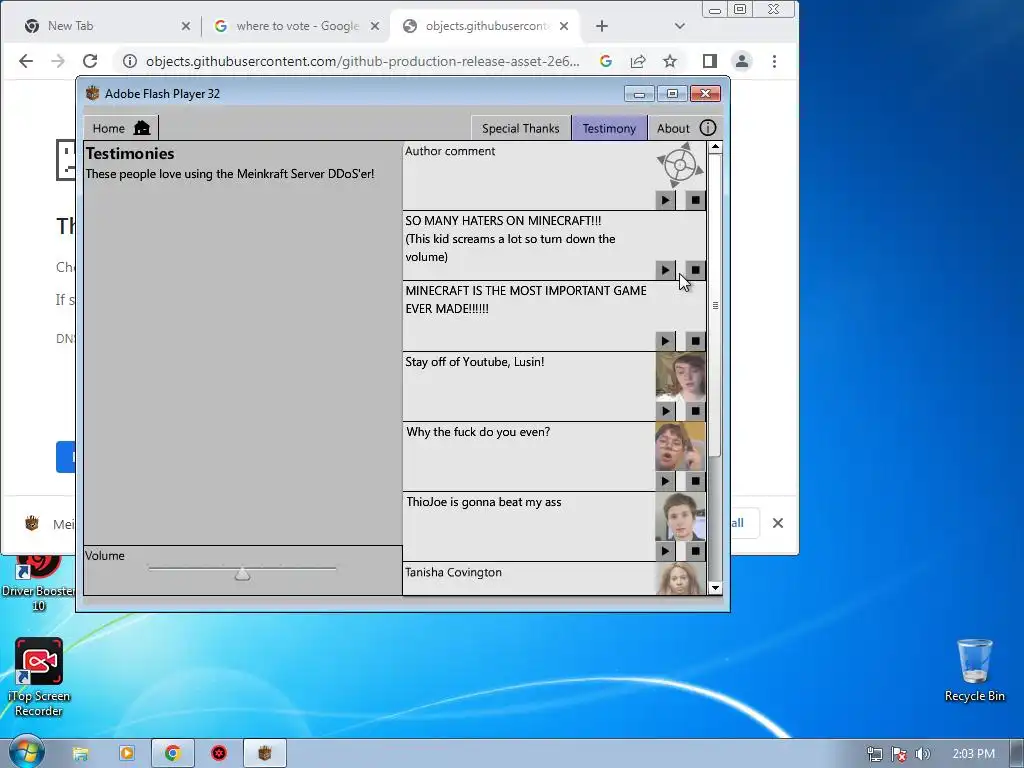Open the Action Center flag icon
Viewport: 1024px width, 768px height.
[899, 754]
